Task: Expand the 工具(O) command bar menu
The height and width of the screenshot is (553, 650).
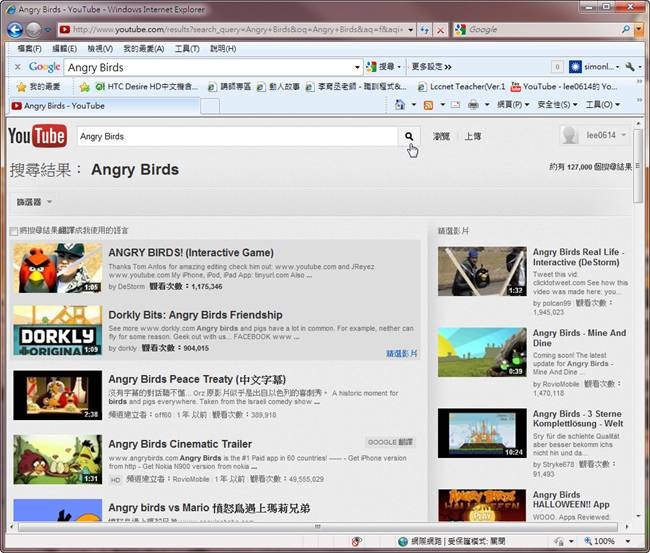Action: [x=603, y=105]
